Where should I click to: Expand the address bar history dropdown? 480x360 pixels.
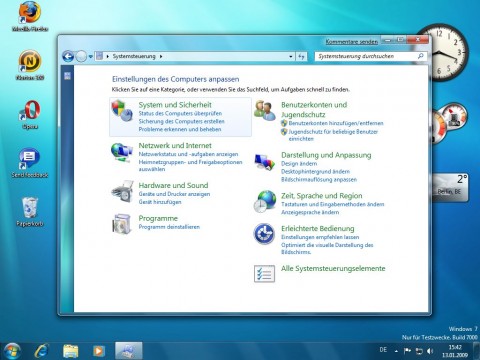coord(291,56)
